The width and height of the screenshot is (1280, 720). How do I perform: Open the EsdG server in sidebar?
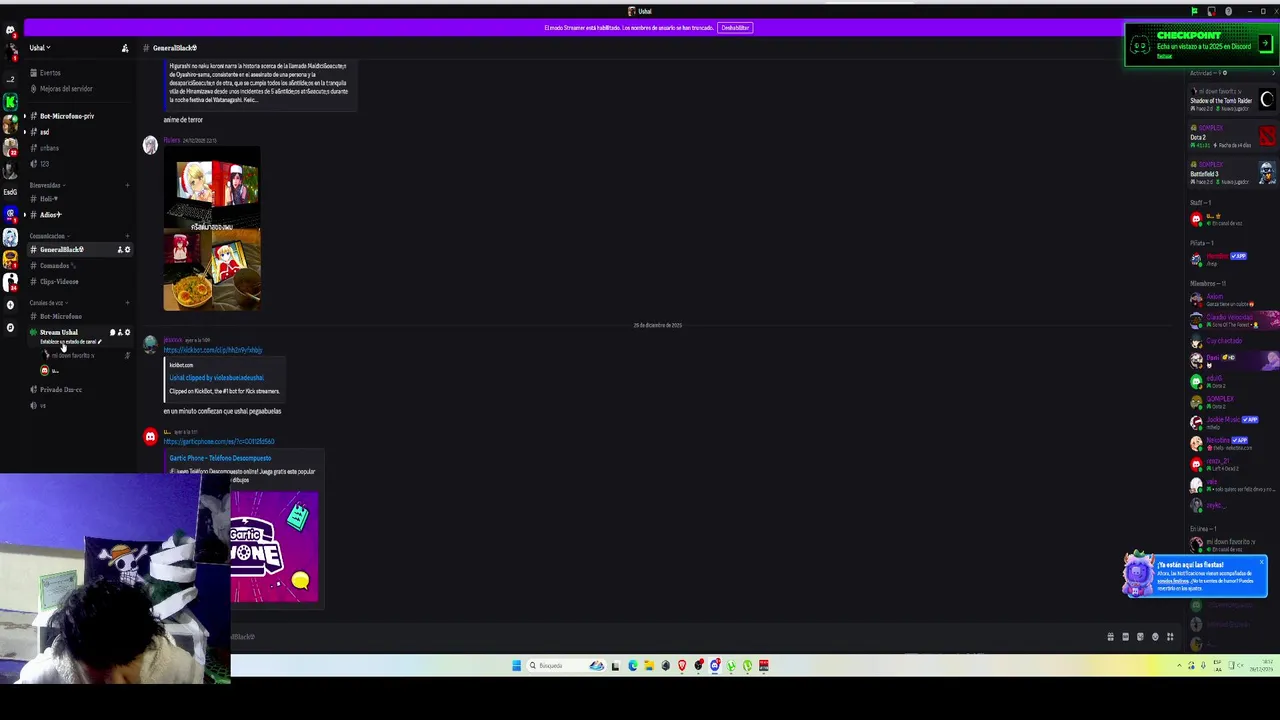point(10,192)
